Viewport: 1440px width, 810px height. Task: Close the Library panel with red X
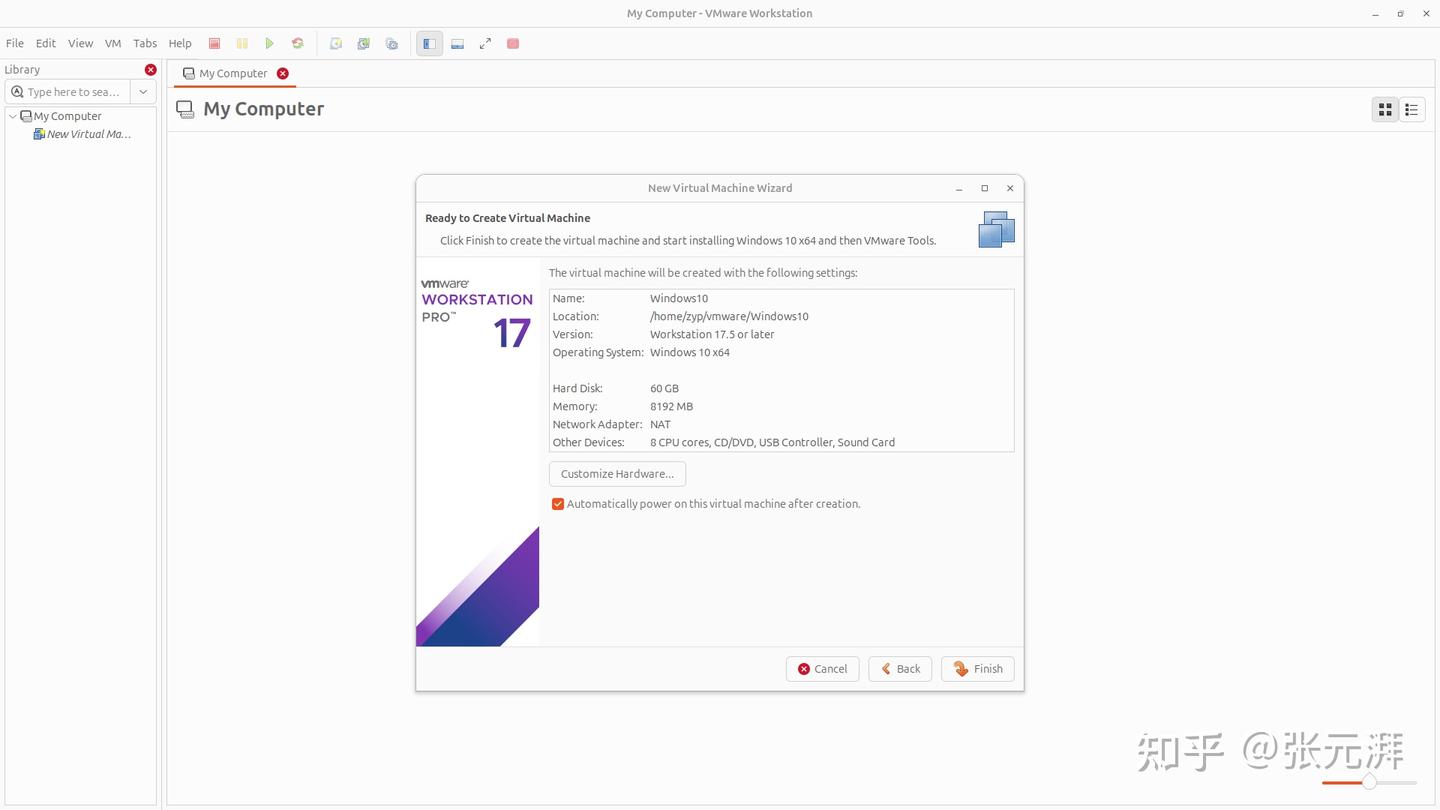click(151, 70)
